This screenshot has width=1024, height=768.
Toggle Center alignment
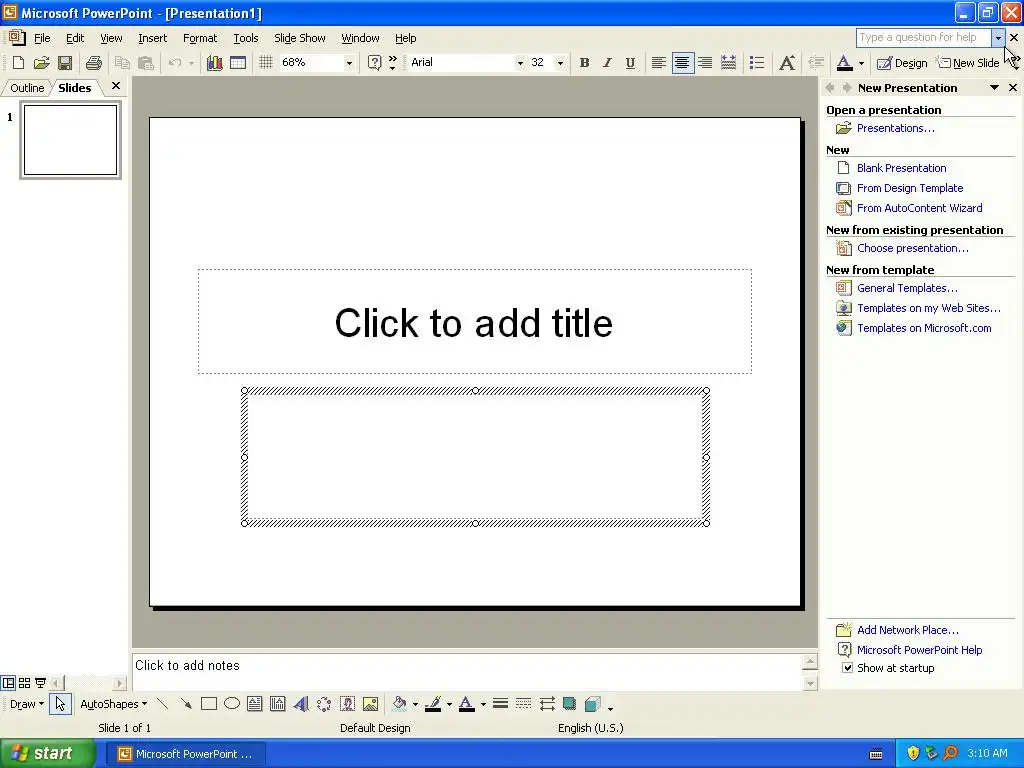coord(682,63)
